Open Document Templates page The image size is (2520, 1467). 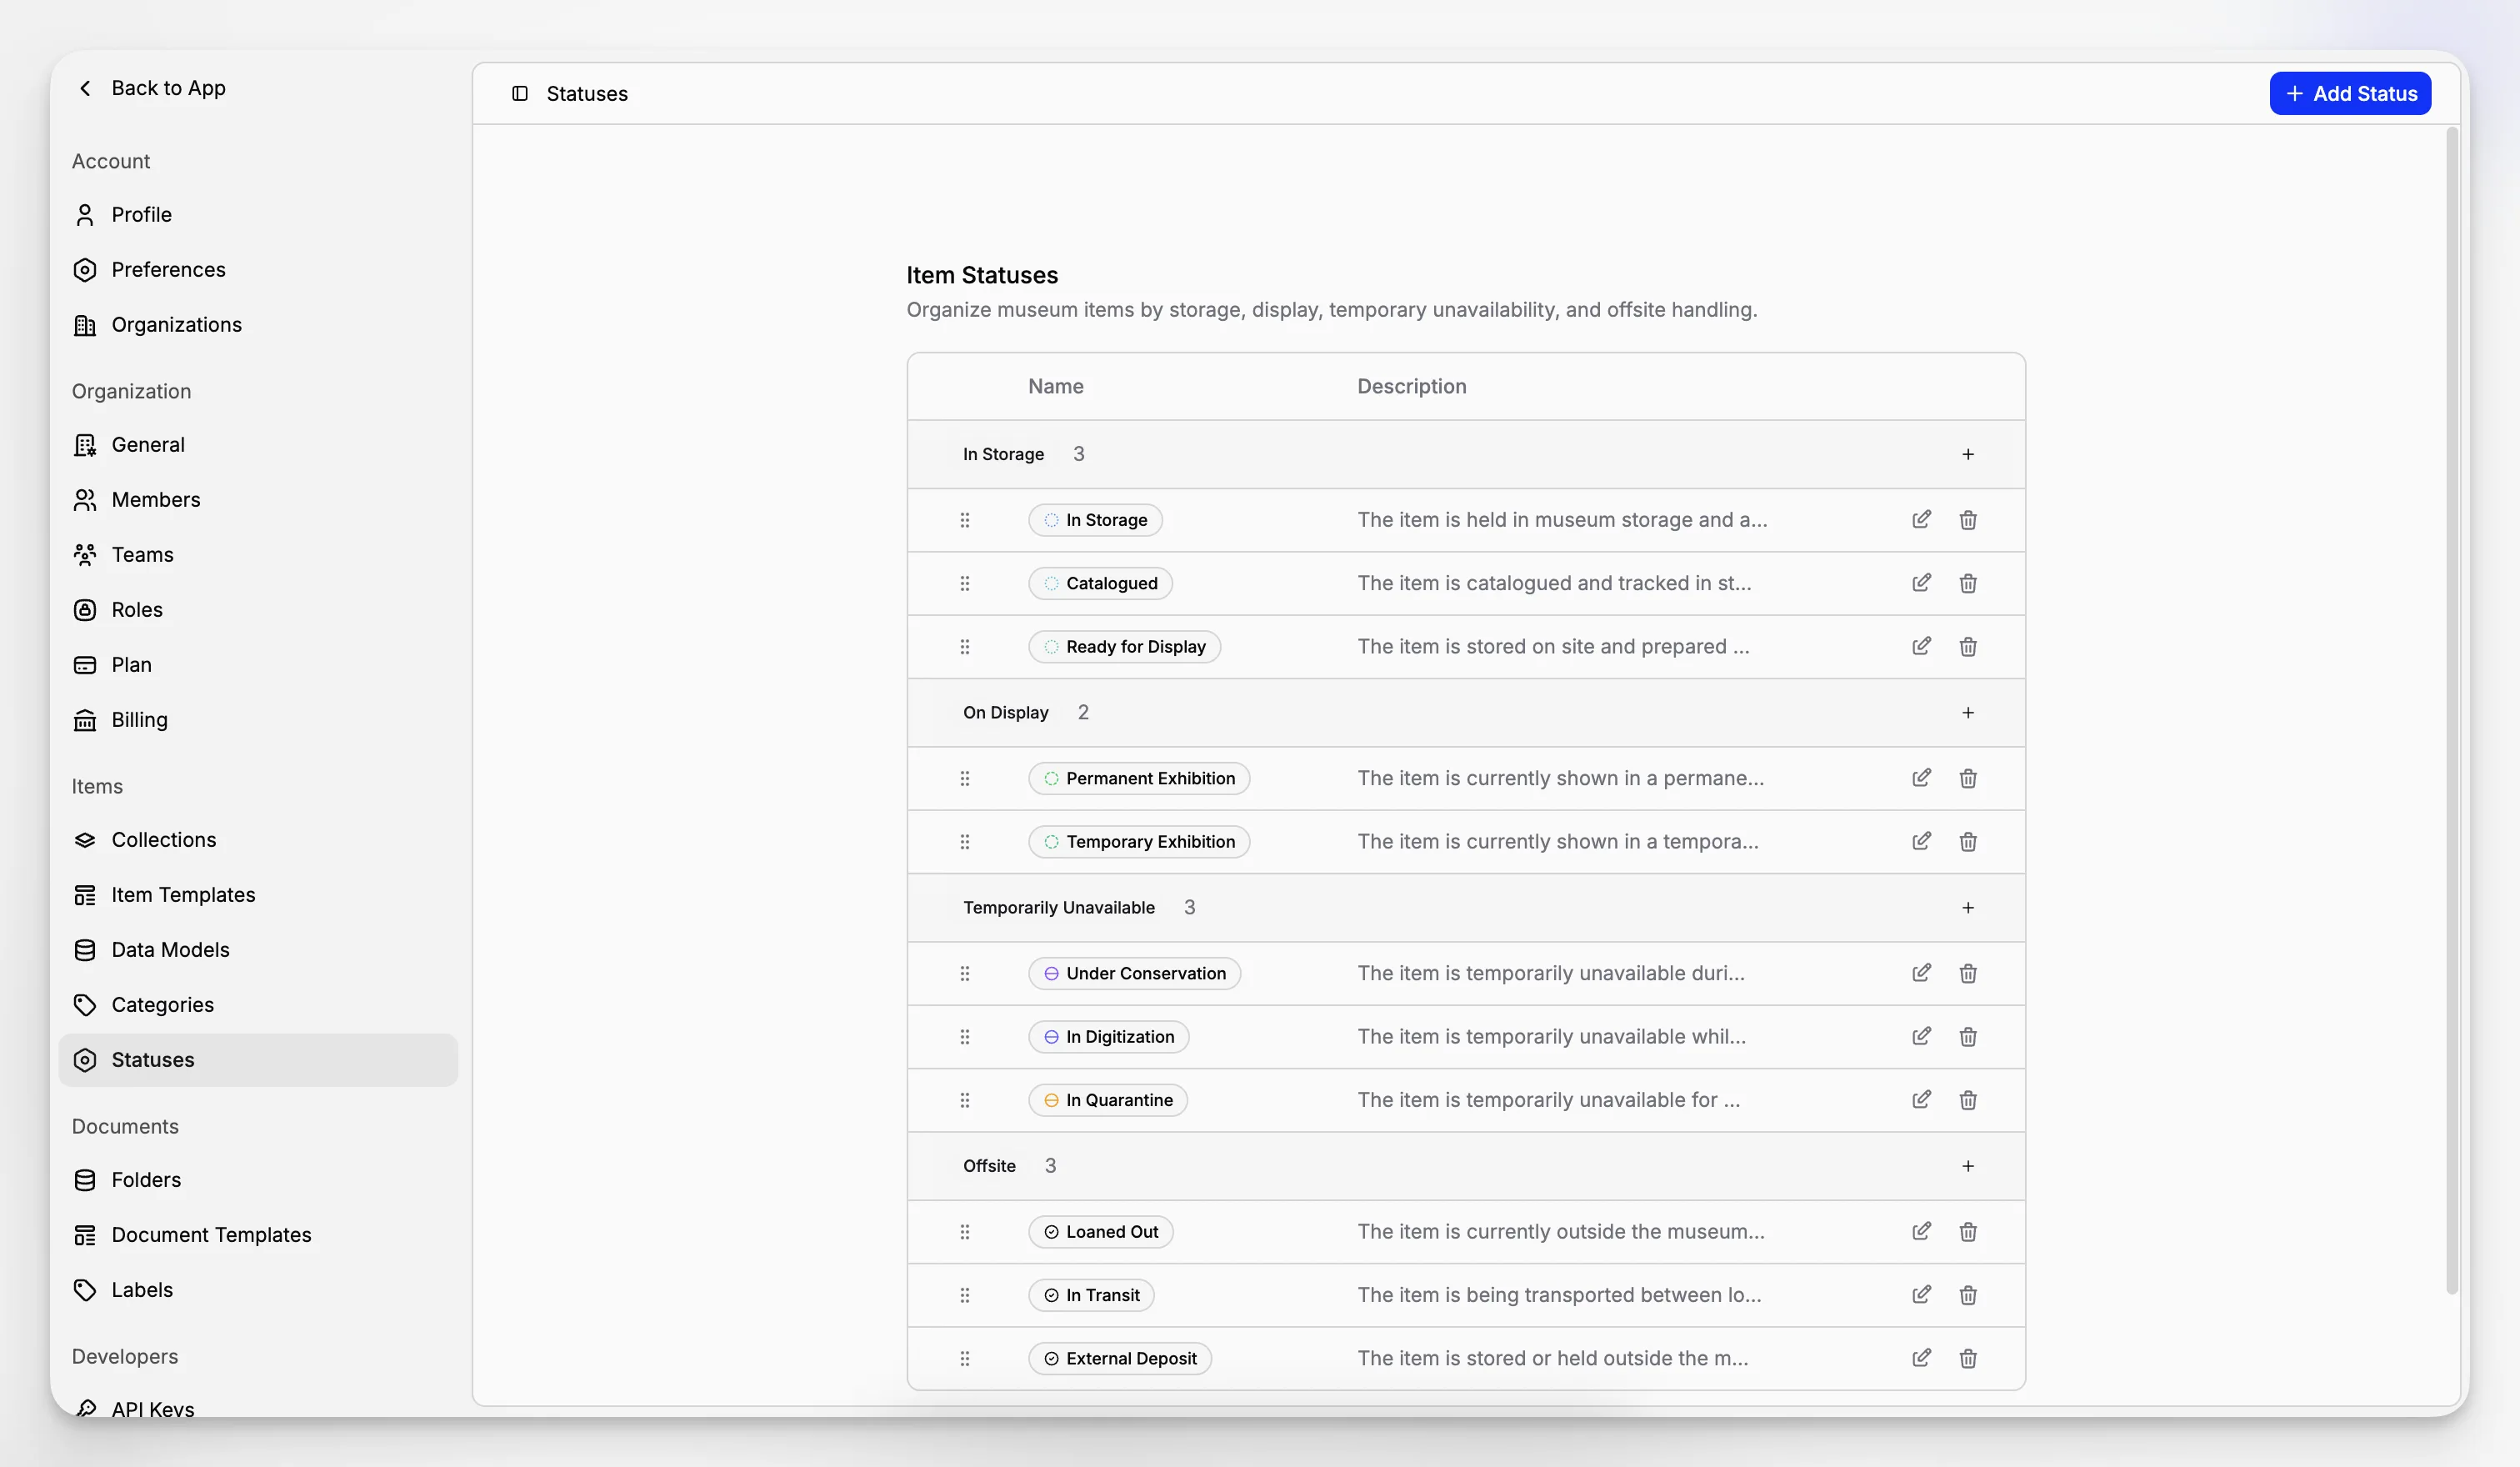[x=258, y=1235]
